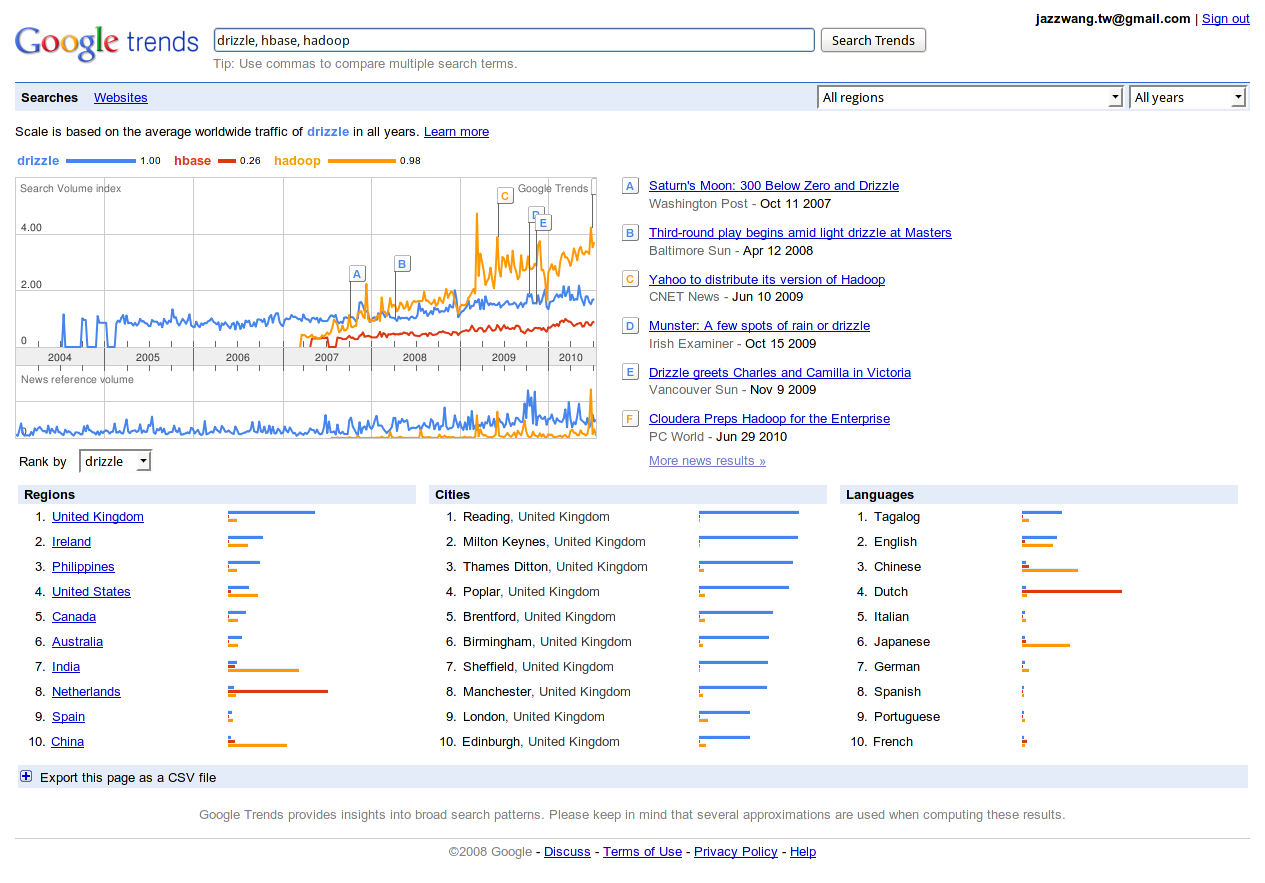Click the red Netherlands hbase bar
Viewport: 1265px width, 883px height.
[x=278, y=692]
